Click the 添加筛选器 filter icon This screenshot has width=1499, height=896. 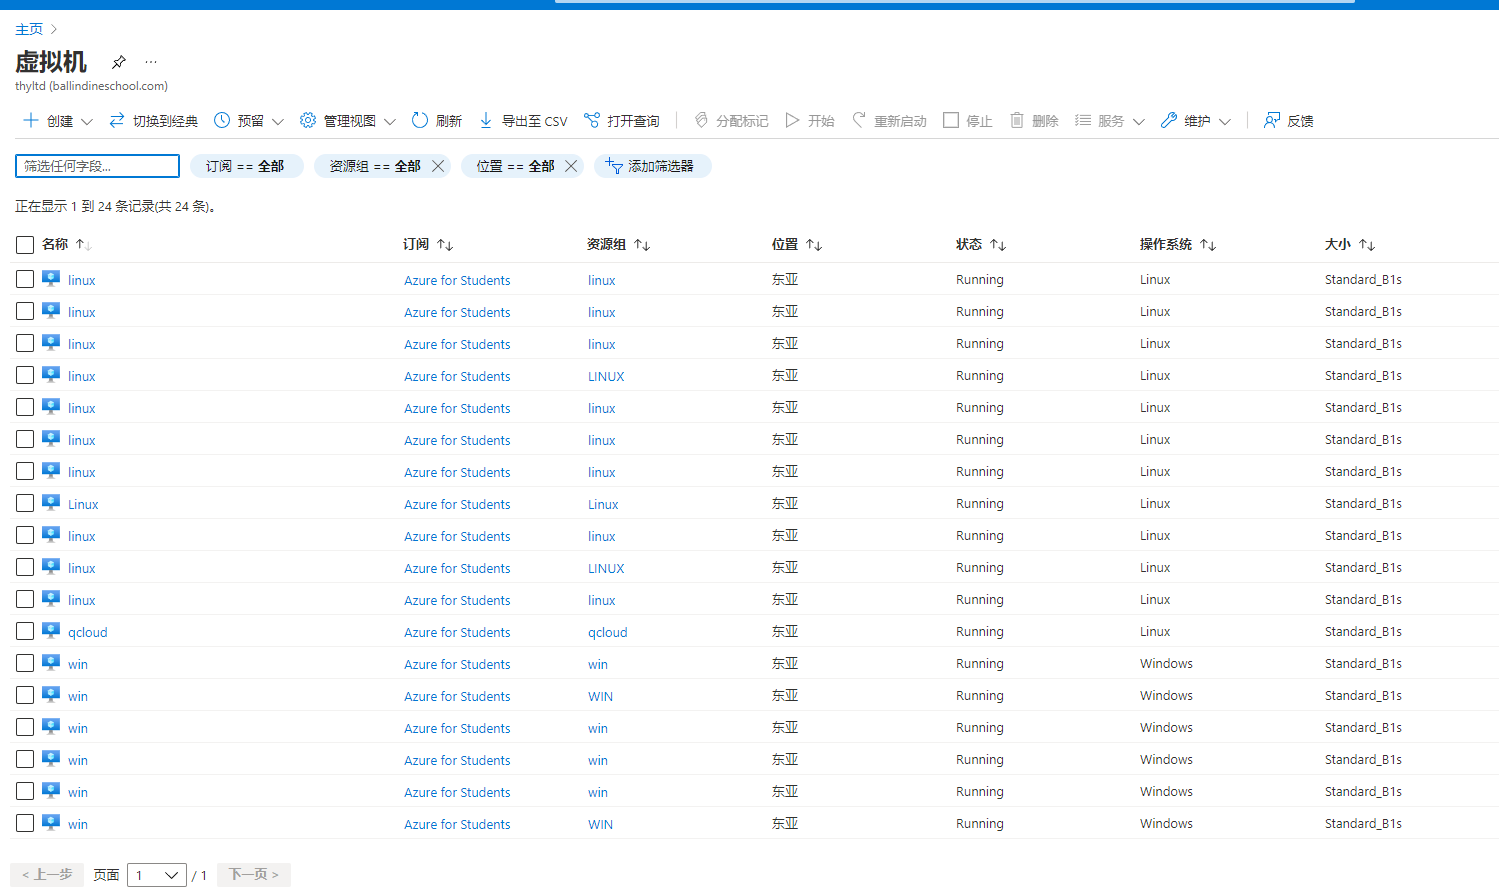pyautogui.click(x=614, y=166)
